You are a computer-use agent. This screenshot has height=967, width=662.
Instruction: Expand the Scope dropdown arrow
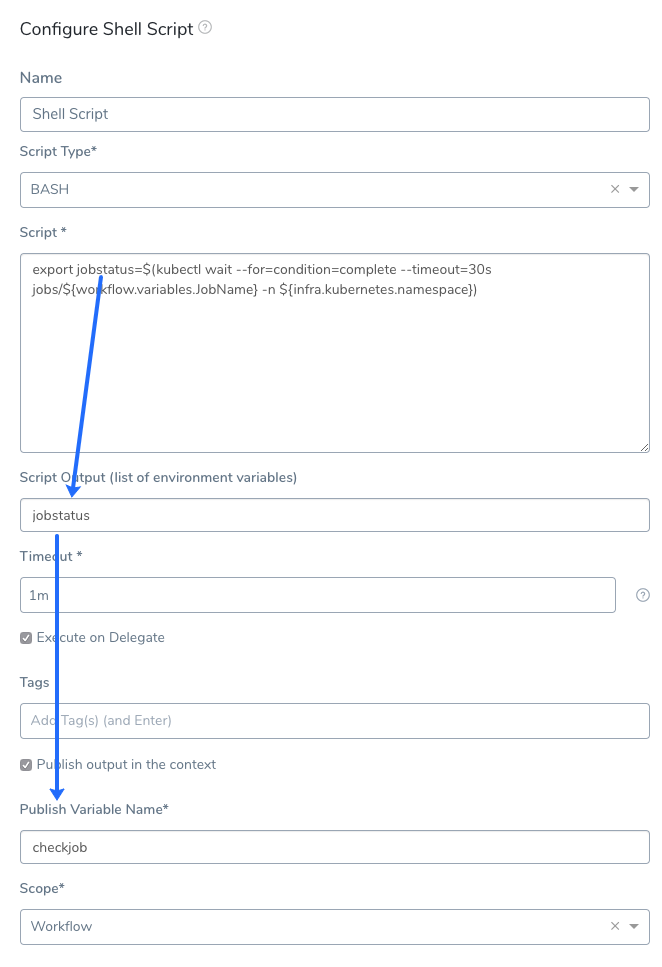634,926
